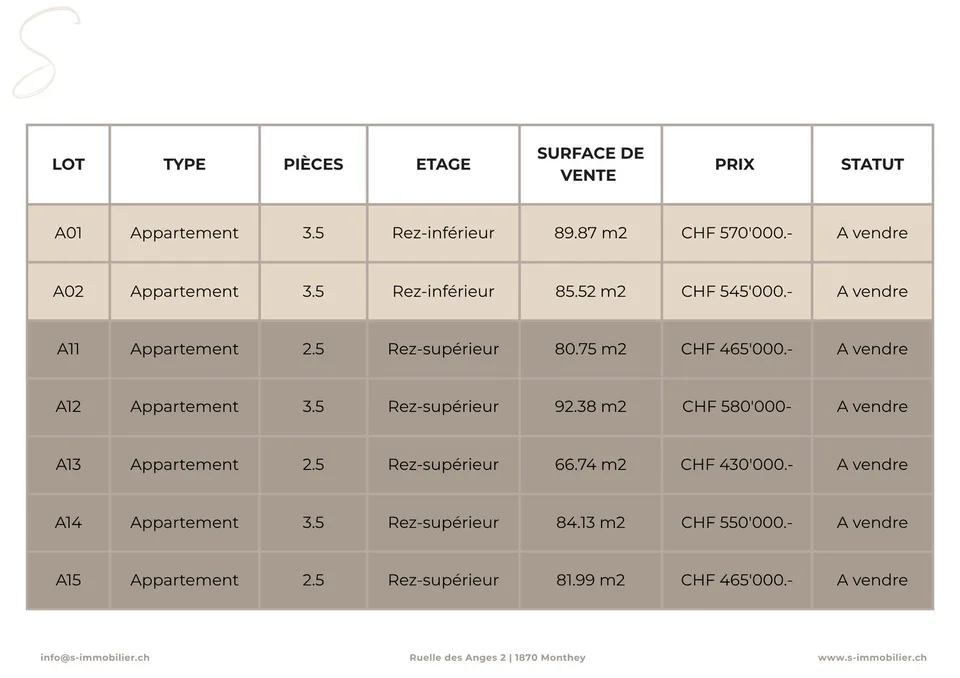Viewport: 960px width, 678px height.
Task: Select the Ruelle des Anges address text
Action: click(497, 657)
